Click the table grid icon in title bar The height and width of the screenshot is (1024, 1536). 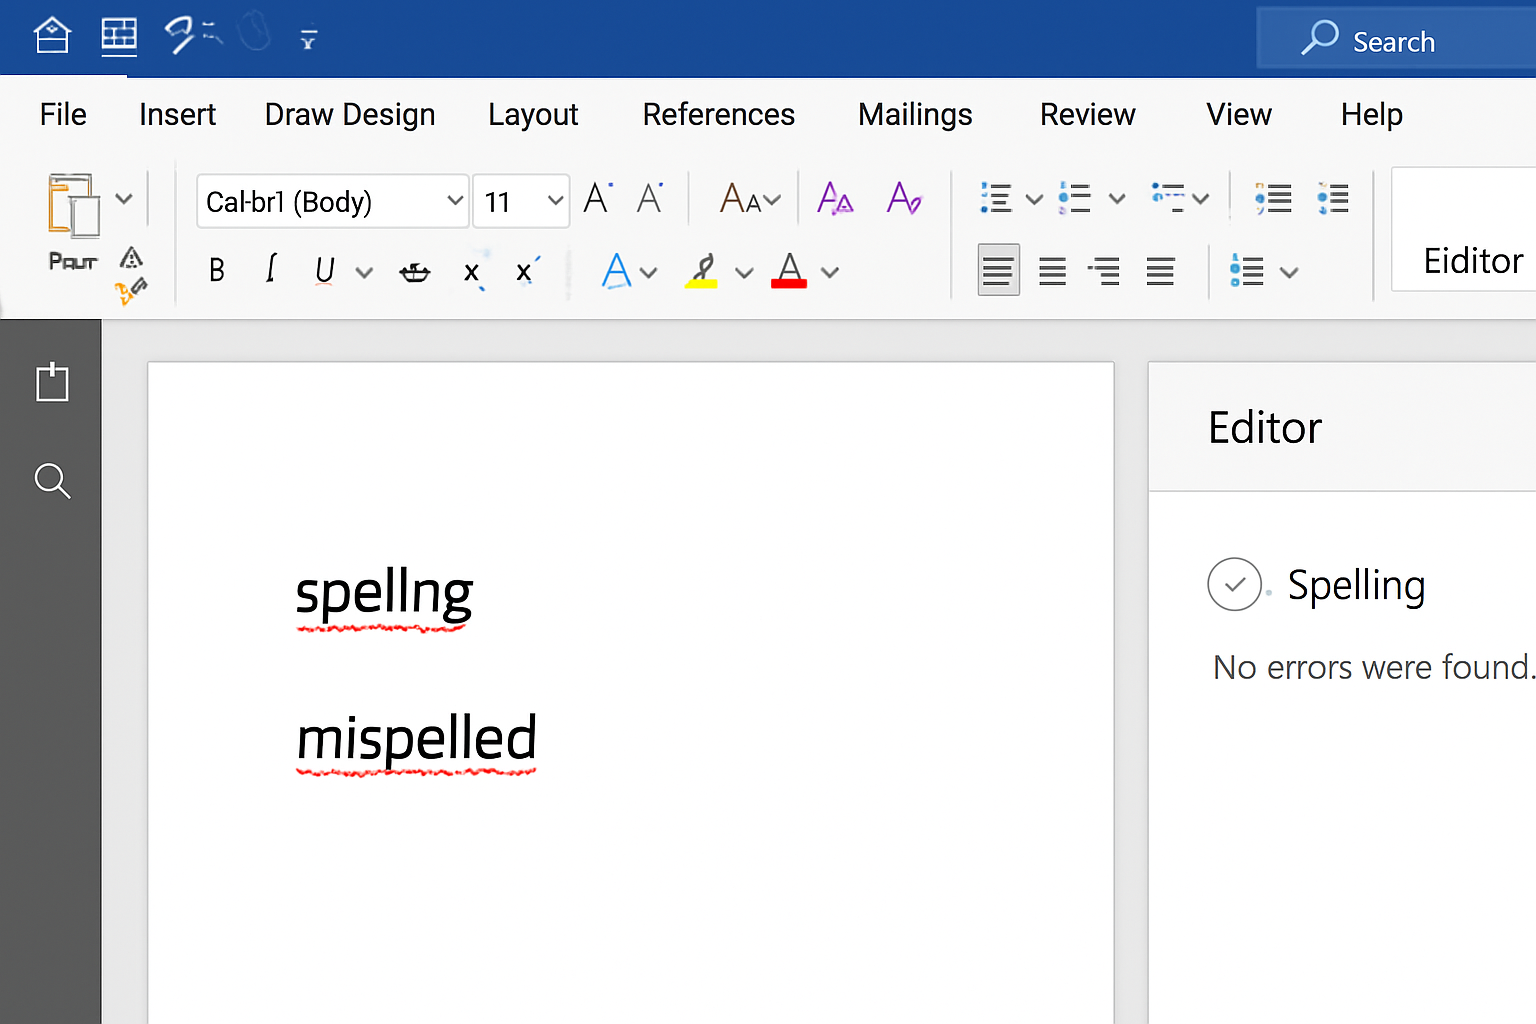pos(119,37)
